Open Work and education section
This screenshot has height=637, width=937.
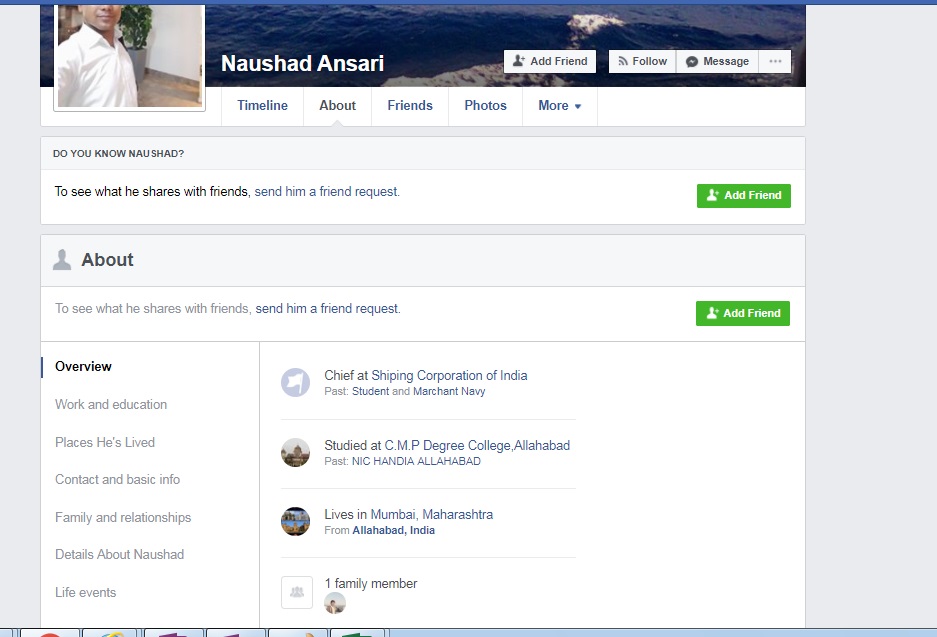tap(111, 405)
